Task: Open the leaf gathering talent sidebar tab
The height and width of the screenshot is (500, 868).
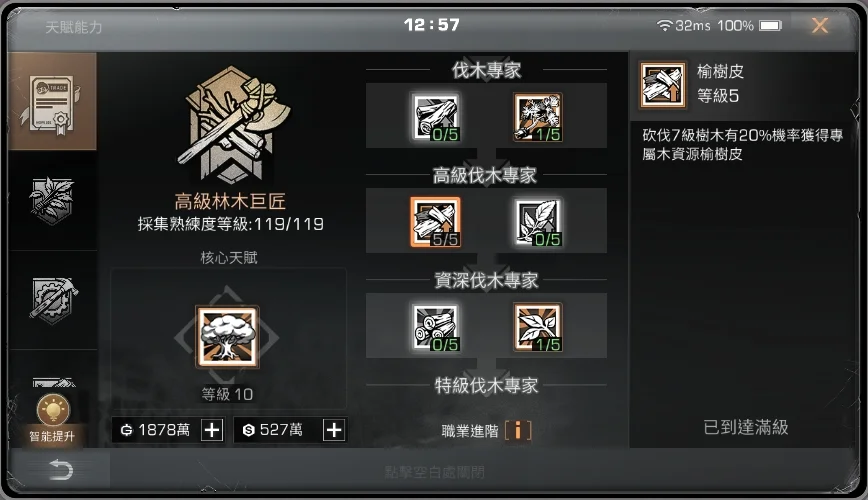Action: 52,200
